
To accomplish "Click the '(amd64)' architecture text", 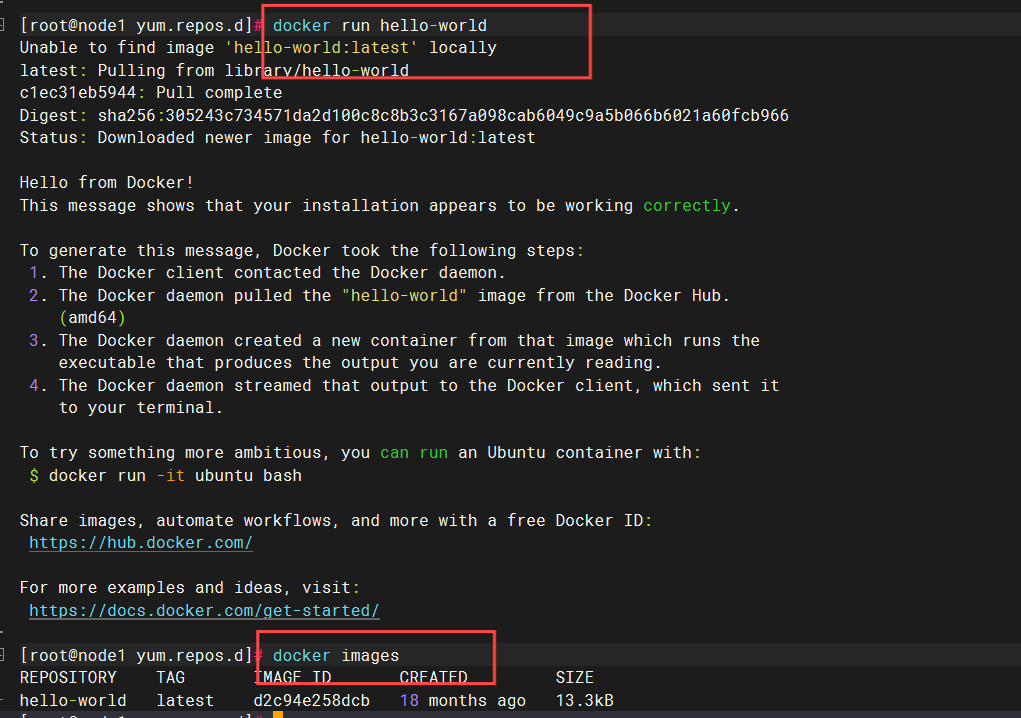I will (92, 317).
